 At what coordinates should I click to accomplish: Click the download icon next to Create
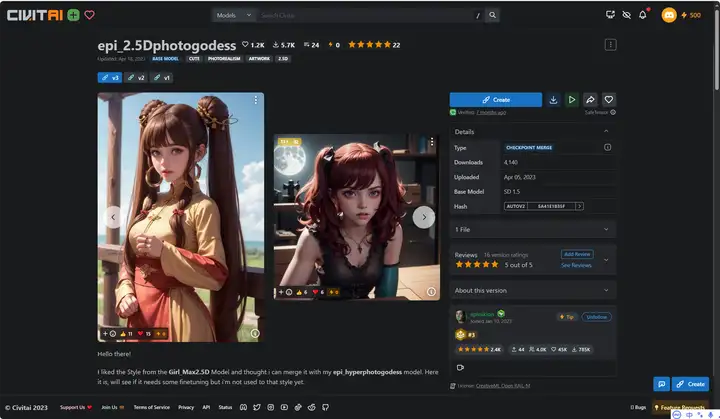click(553, 100)
